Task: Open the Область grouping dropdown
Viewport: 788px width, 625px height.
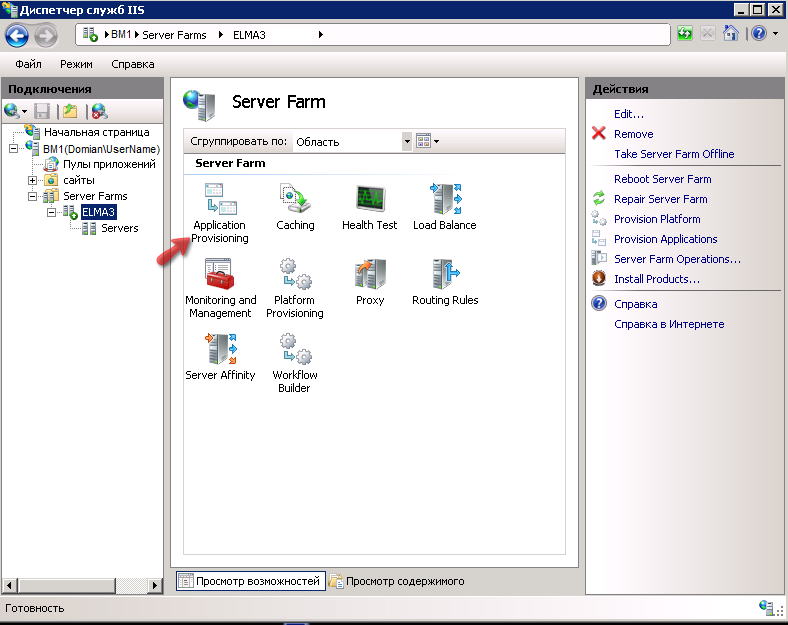Action: point(406,142)
